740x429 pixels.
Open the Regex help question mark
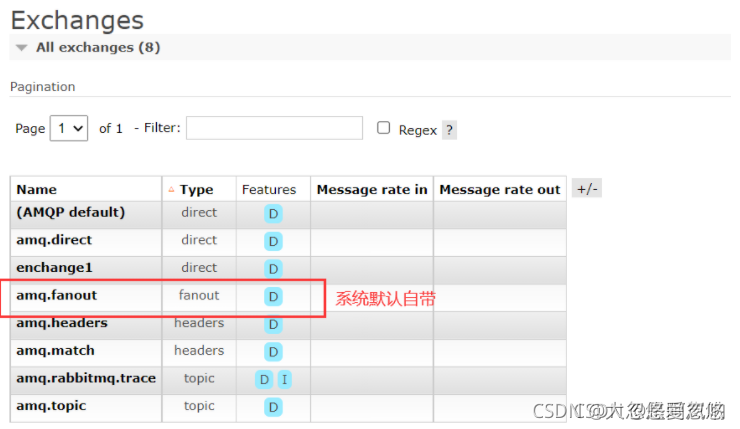tap(449, 130)
